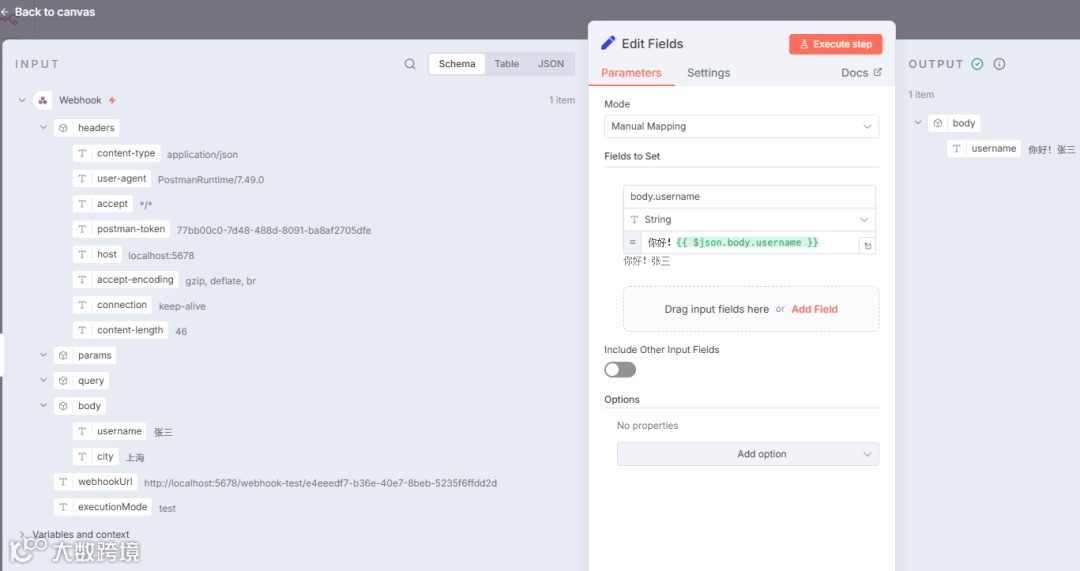The width and height of the screenshot is (1080, 571).
Task: Click the expression reset icon beside value field
Action: pos(868,246)
